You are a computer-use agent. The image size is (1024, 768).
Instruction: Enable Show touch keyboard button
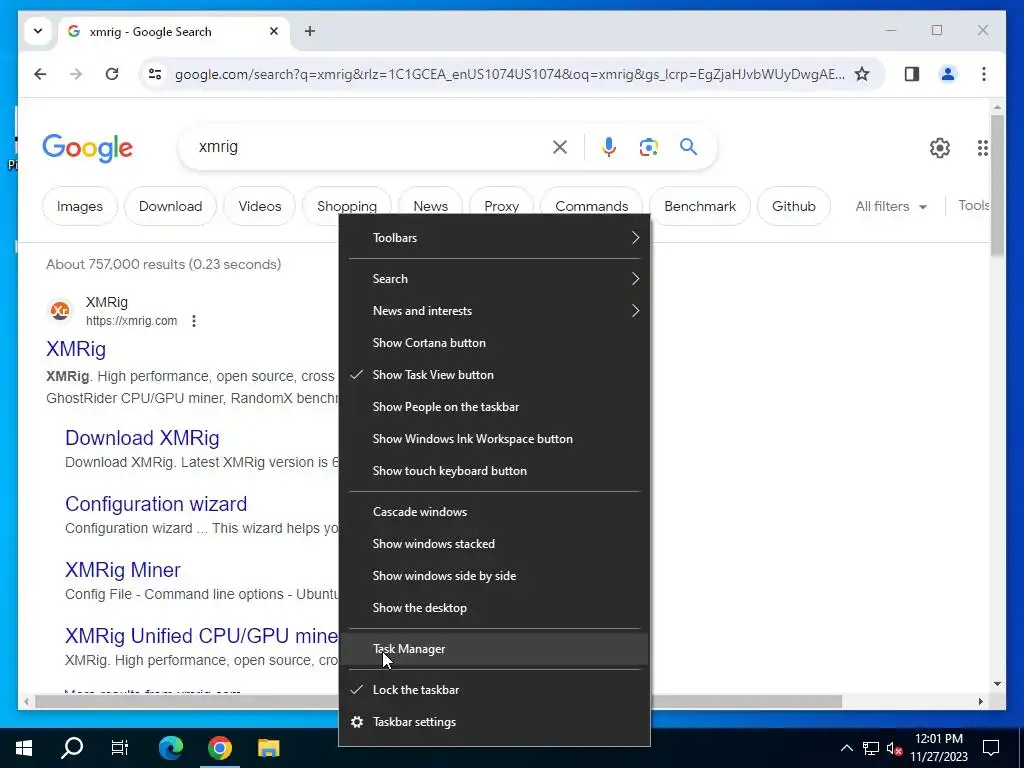coord(494,471)
